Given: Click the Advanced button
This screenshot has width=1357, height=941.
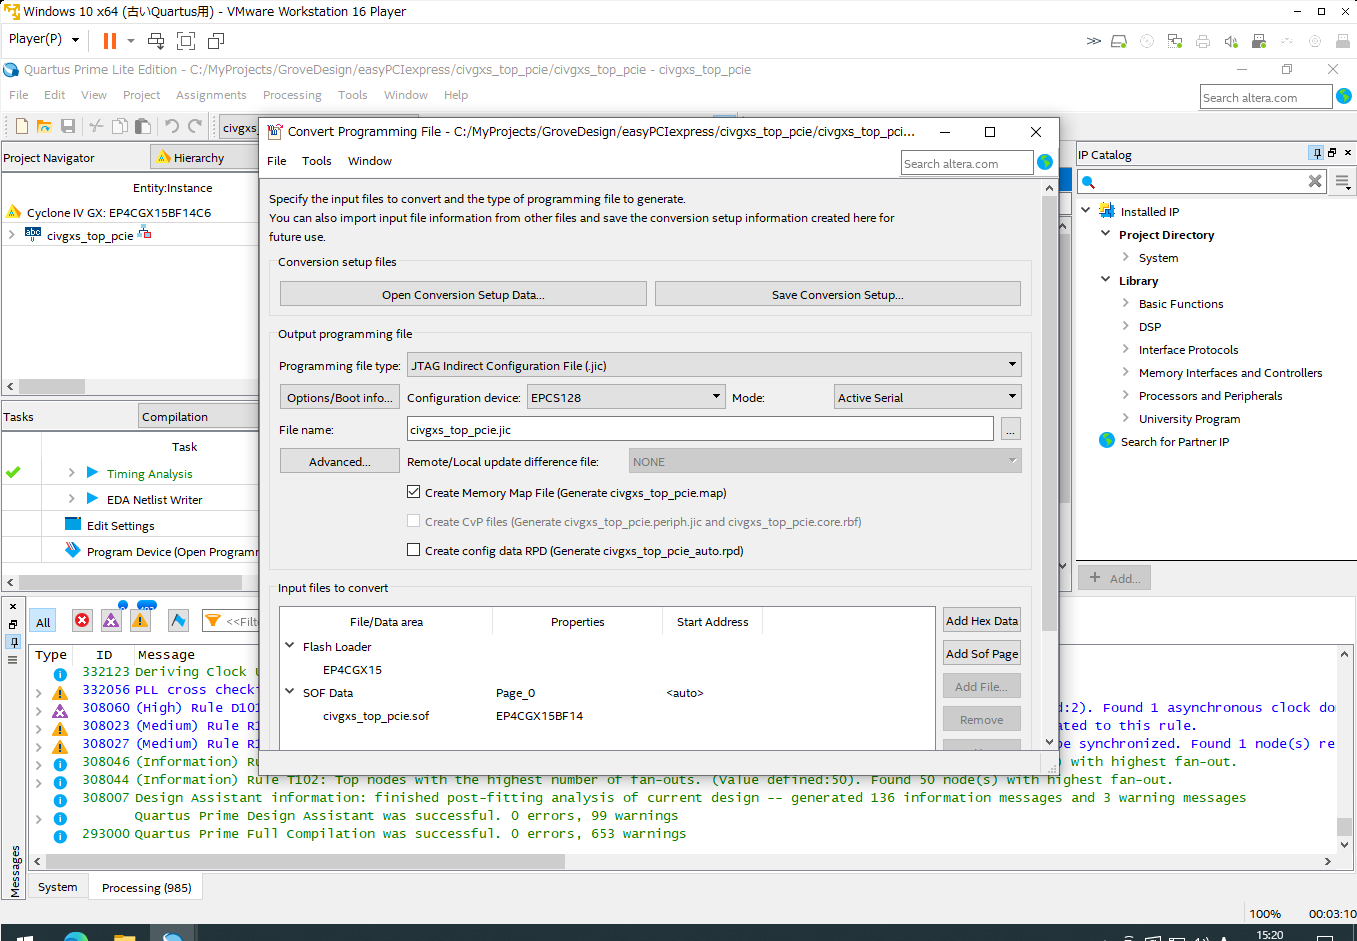Looking at the screenshot, I should point(339,461).
